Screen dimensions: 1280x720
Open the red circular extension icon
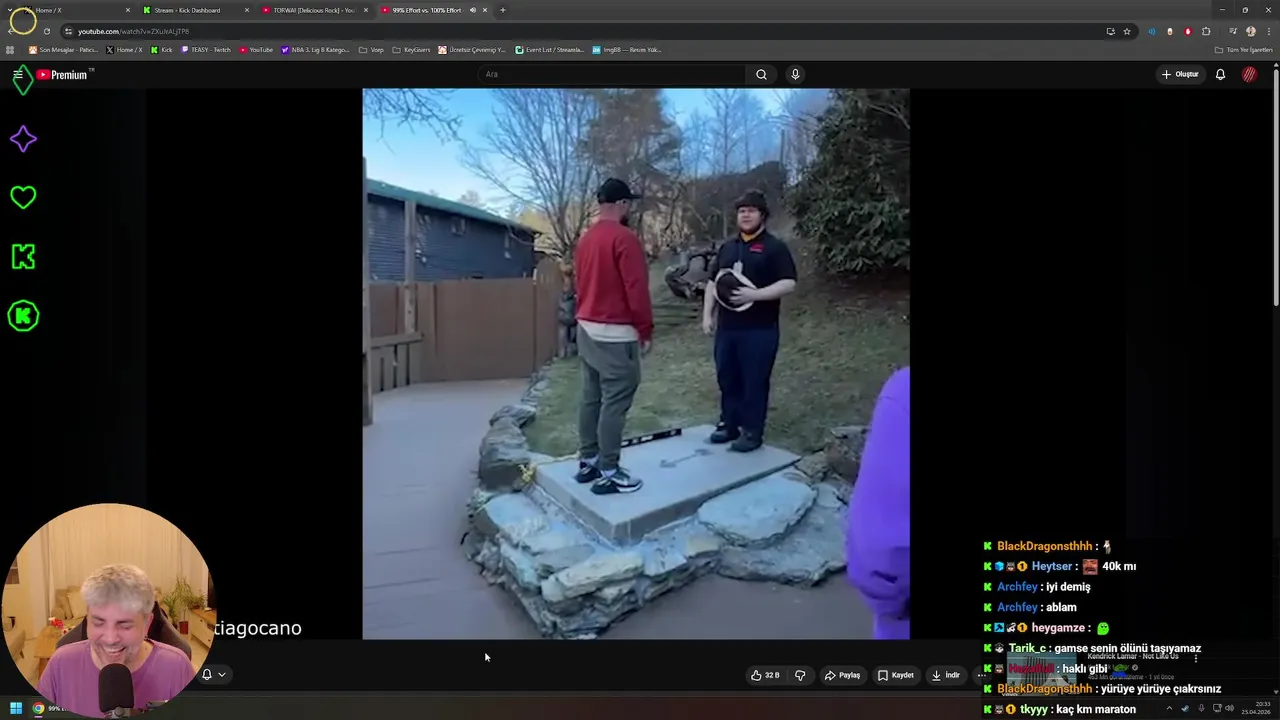click(1188, 31)
